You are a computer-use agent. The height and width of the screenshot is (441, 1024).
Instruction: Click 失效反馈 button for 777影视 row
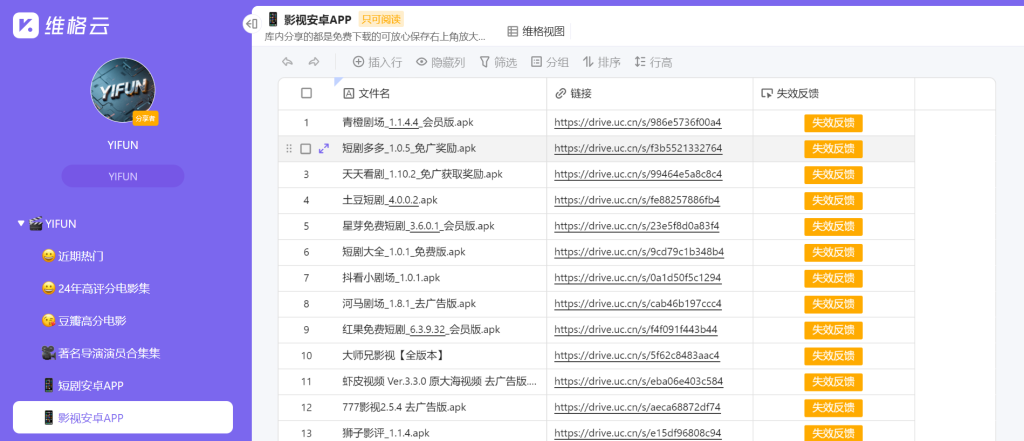point(833,408)
